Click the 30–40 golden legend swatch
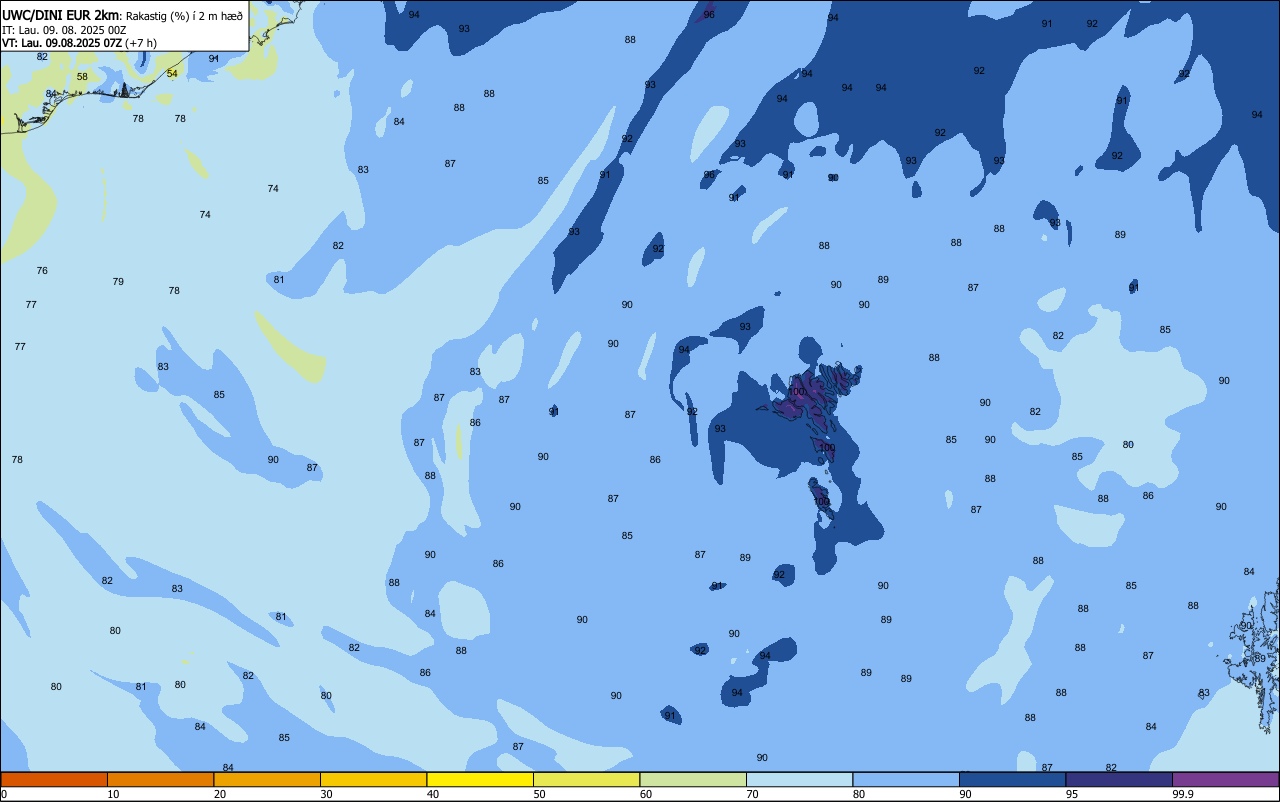 point(373,779)
